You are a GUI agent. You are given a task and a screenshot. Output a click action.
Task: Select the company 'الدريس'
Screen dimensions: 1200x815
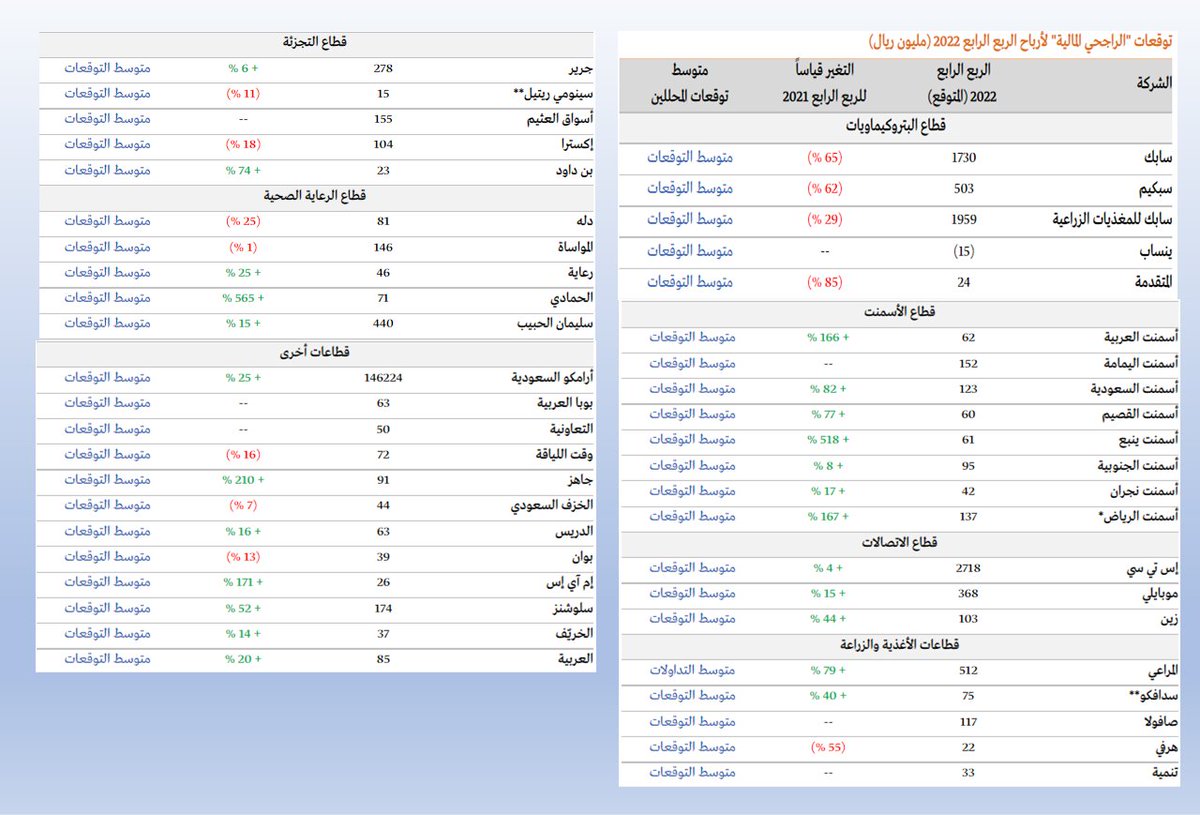click(x=575, y=531)
